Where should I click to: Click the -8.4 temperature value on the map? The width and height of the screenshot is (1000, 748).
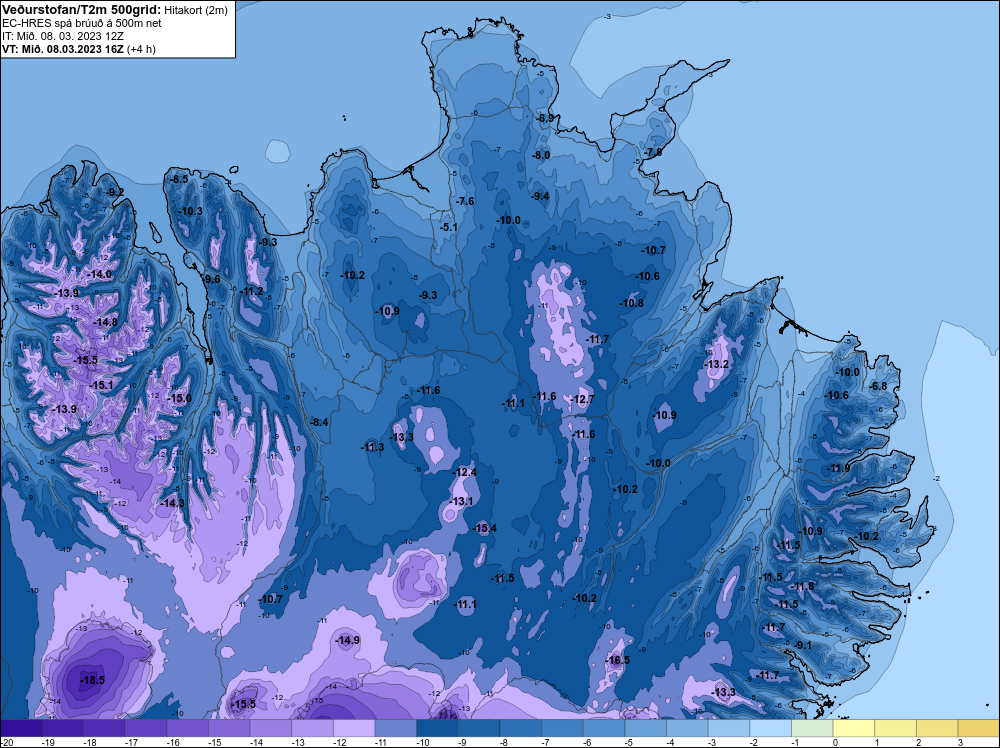318,422
